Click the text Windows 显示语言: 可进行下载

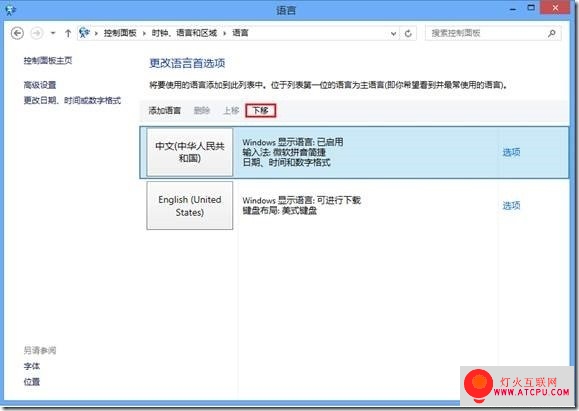pos(301,201)
